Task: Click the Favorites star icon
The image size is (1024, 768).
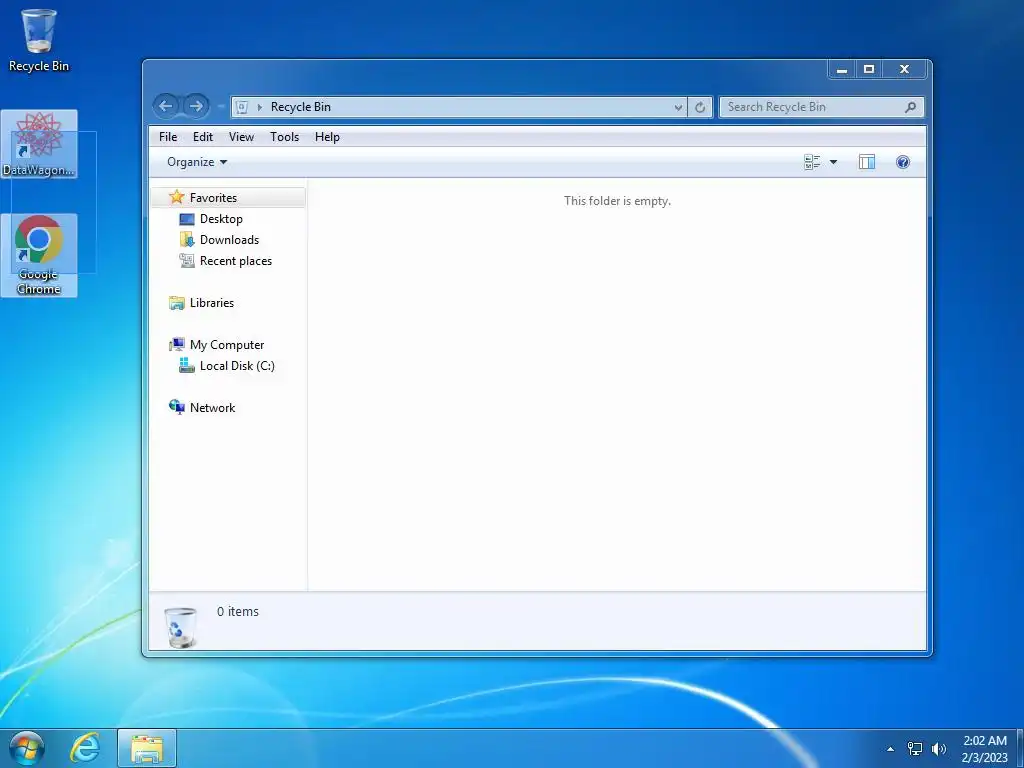Action: click(176, 197)
